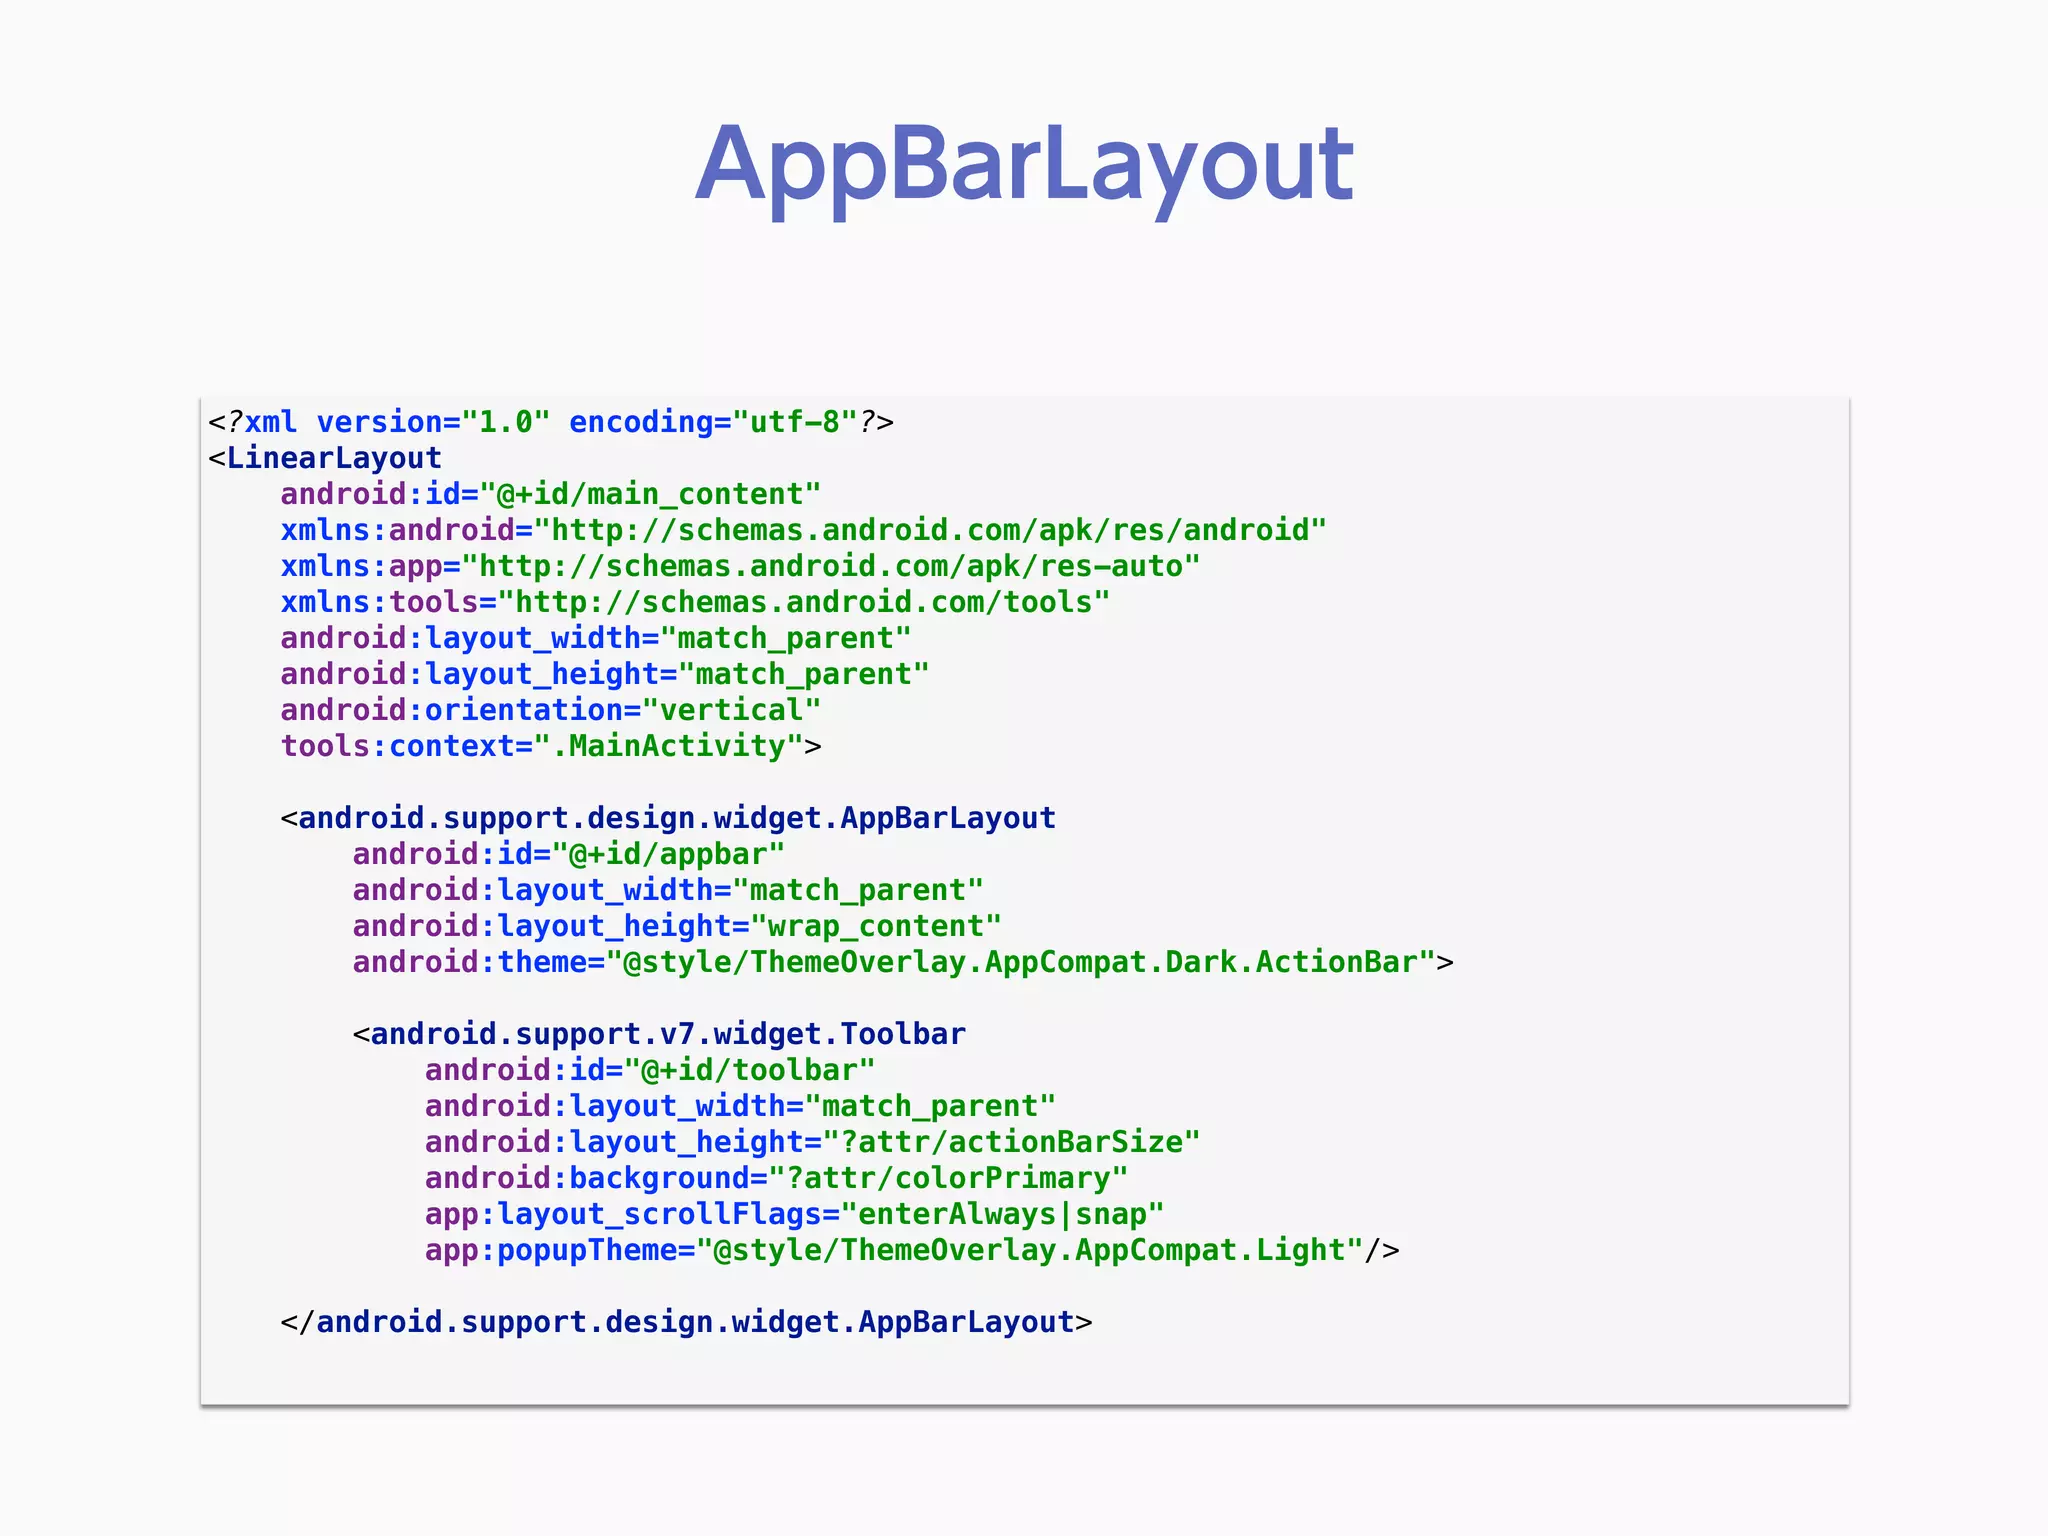Click the wrap_content layout_height value
Viewport: 2048px width, 1536px height.
click(875, 926)
